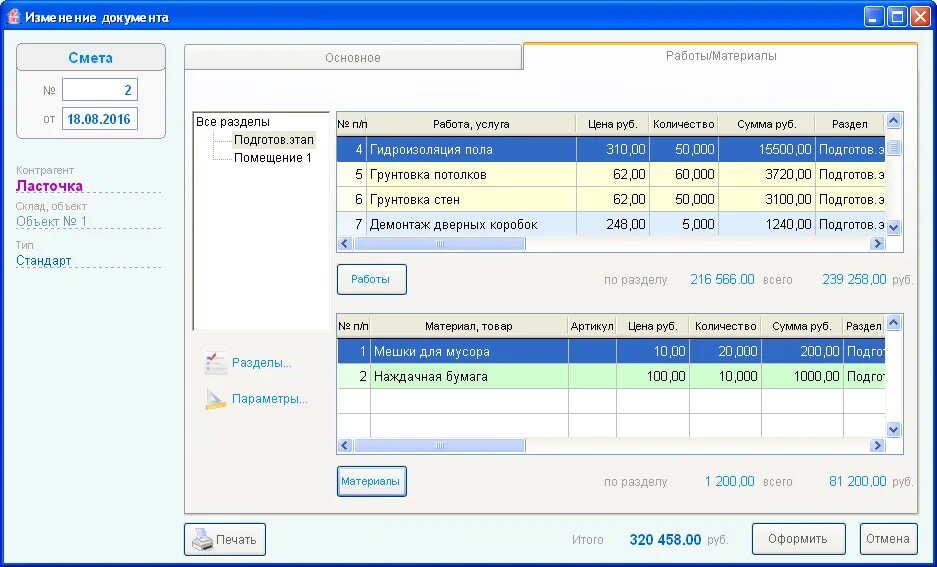Click works Сумма руб. column header

767,124
